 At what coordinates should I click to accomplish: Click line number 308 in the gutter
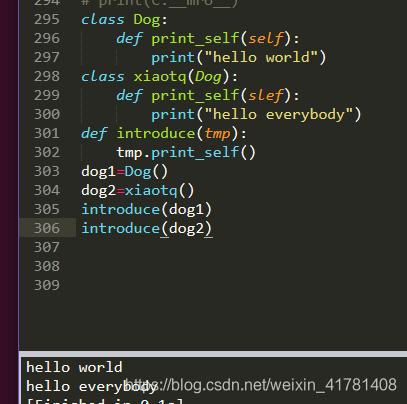tap(47, 266)
